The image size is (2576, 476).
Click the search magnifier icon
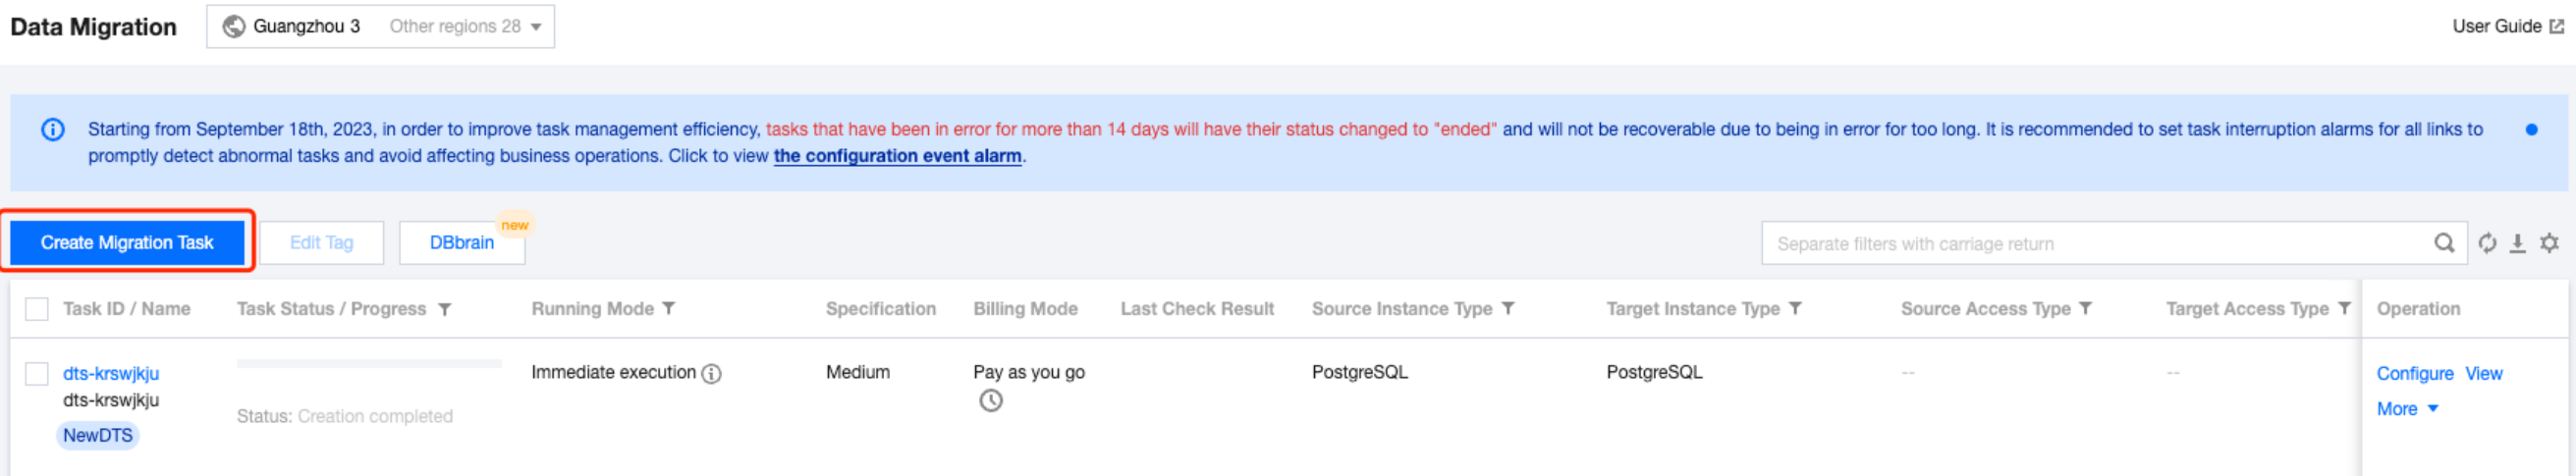2443,243
